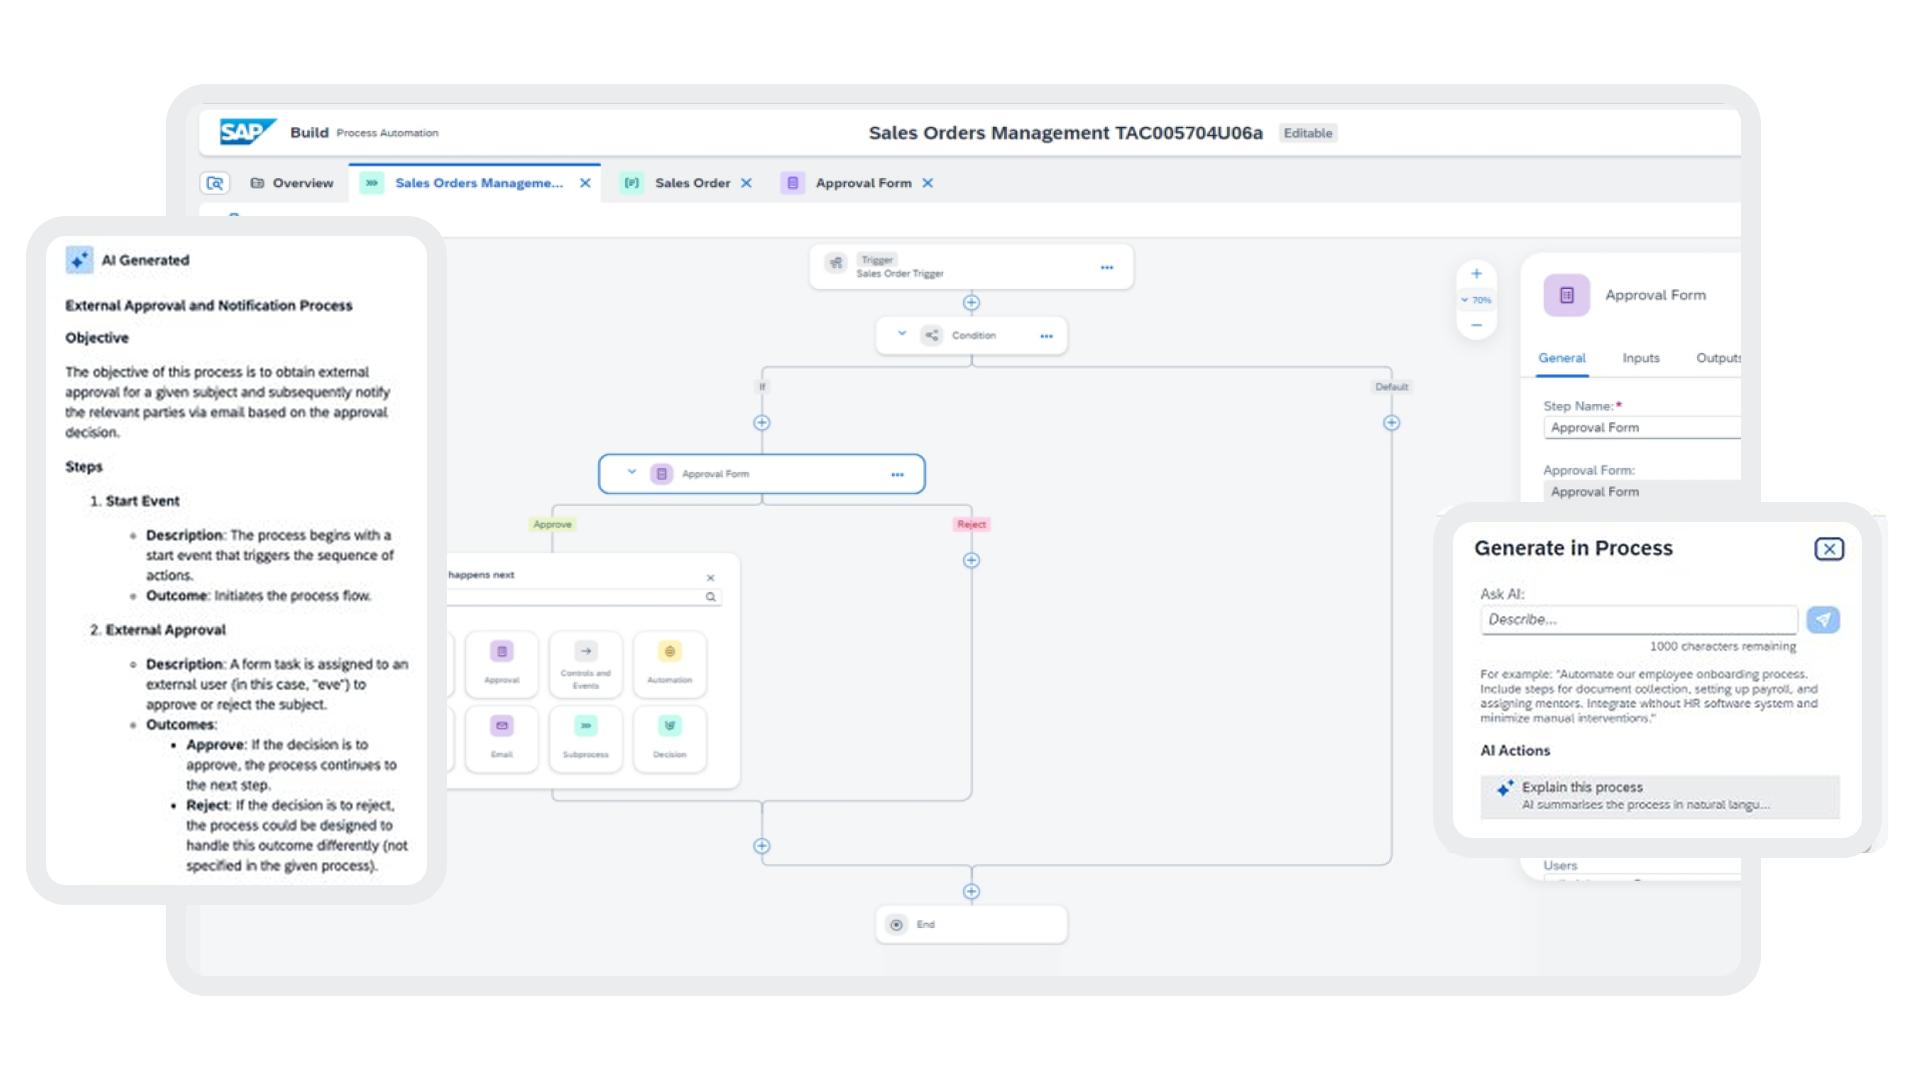Select the End node
Viewport: 1920px width, 1080px height.
[971, 925]
